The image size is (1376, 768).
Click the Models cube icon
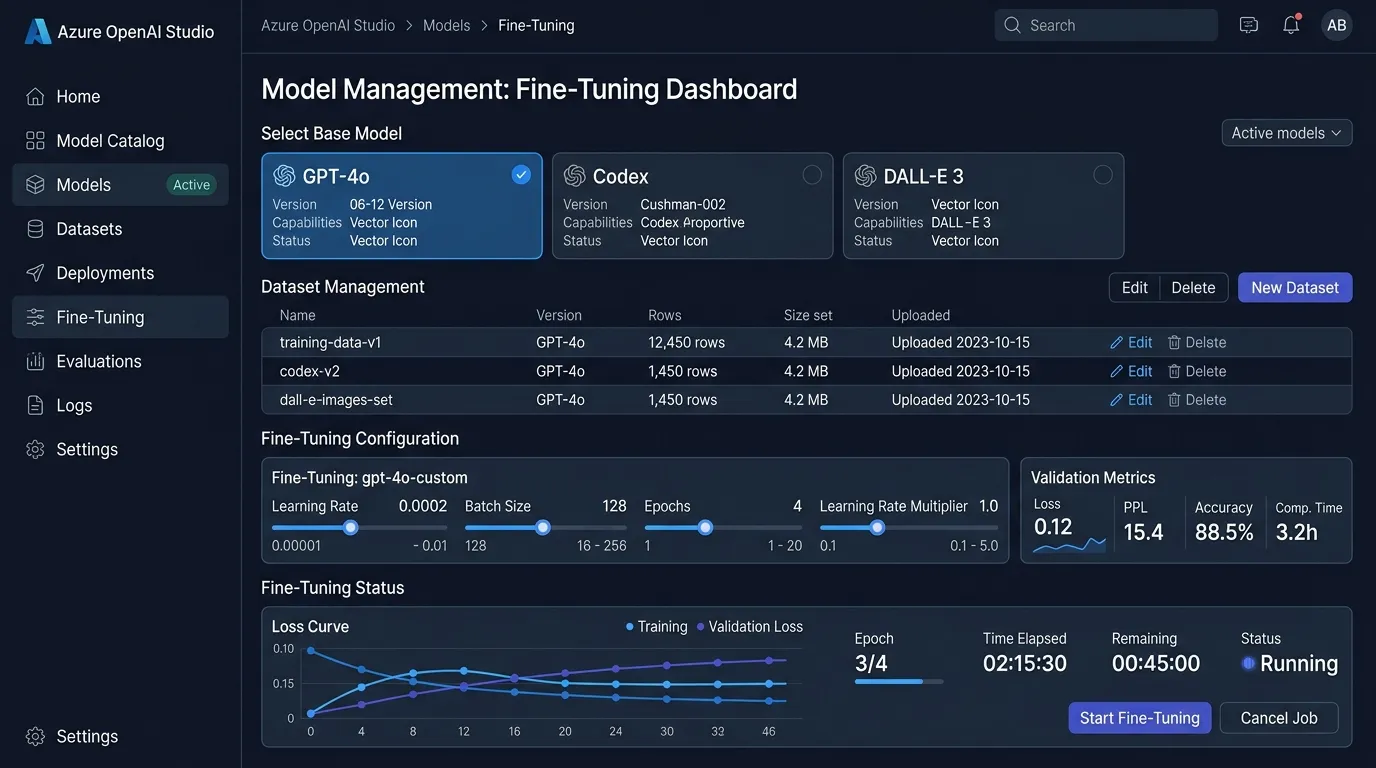tap(35, 185)
